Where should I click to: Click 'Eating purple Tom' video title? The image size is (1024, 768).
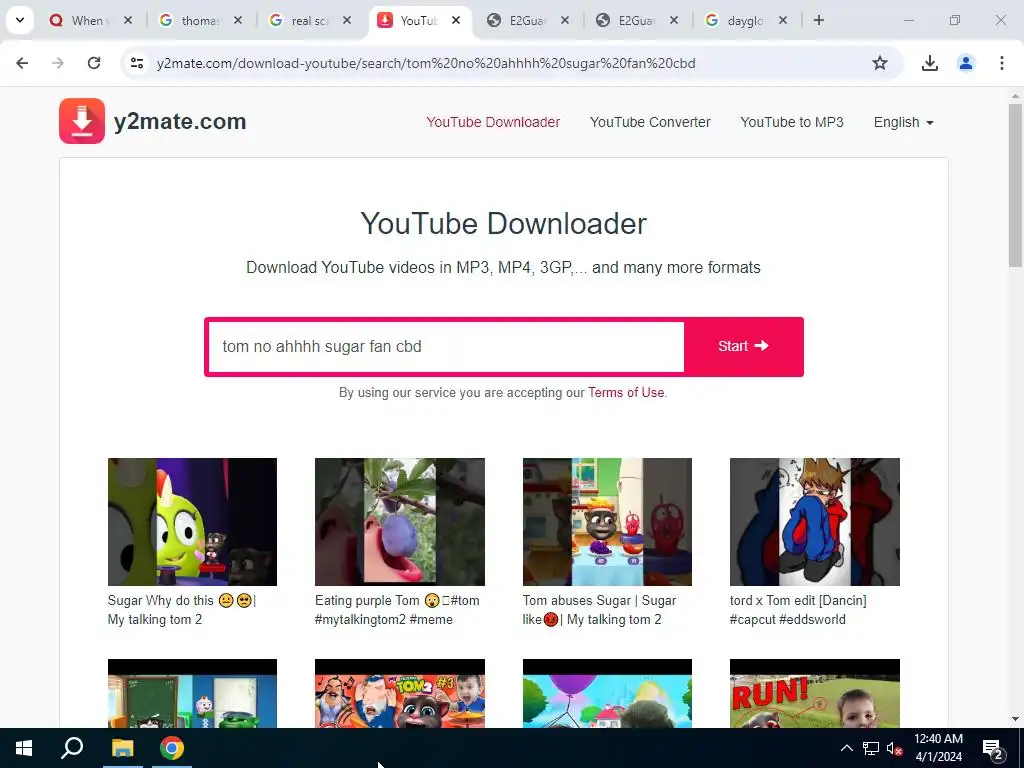coord(397,610)
